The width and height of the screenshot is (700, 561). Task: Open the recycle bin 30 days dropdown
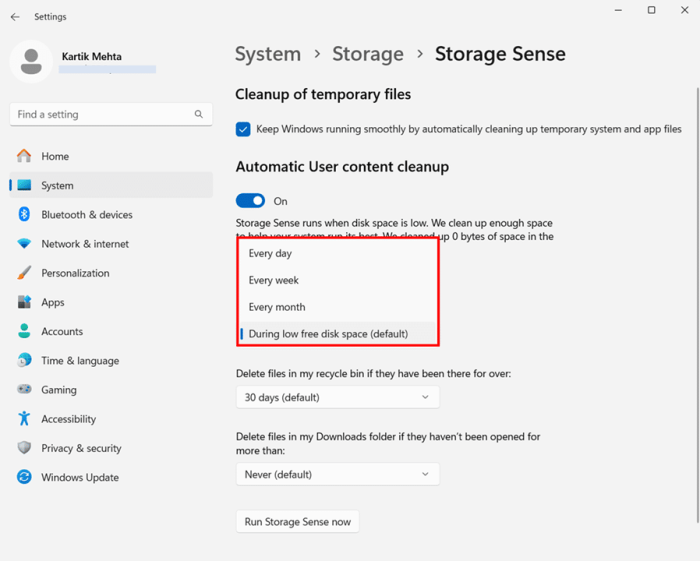pos(338,397)
